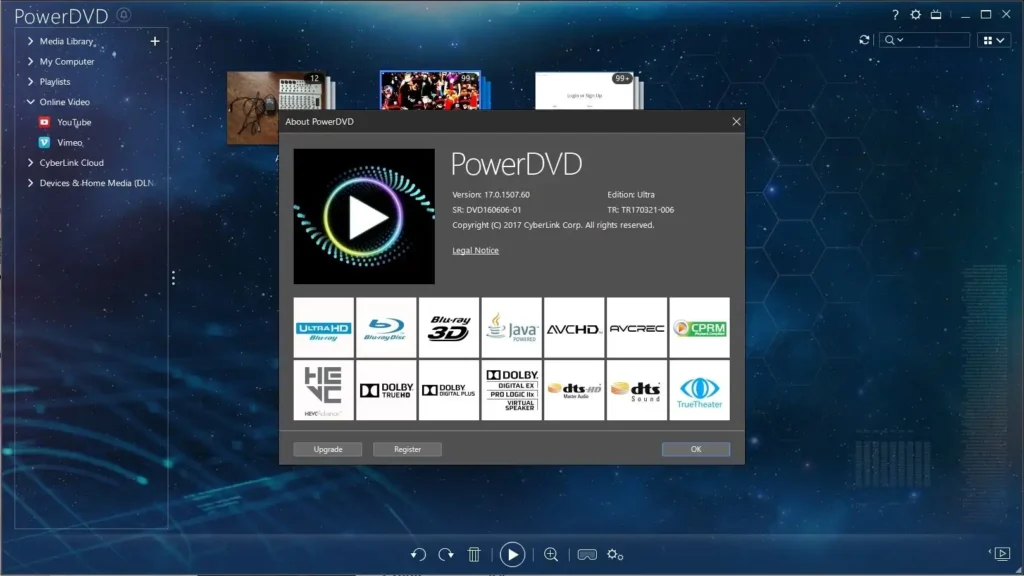Click the AVCHD logo tile
The image size is (1024, 576).
click(x=574, y=328)
